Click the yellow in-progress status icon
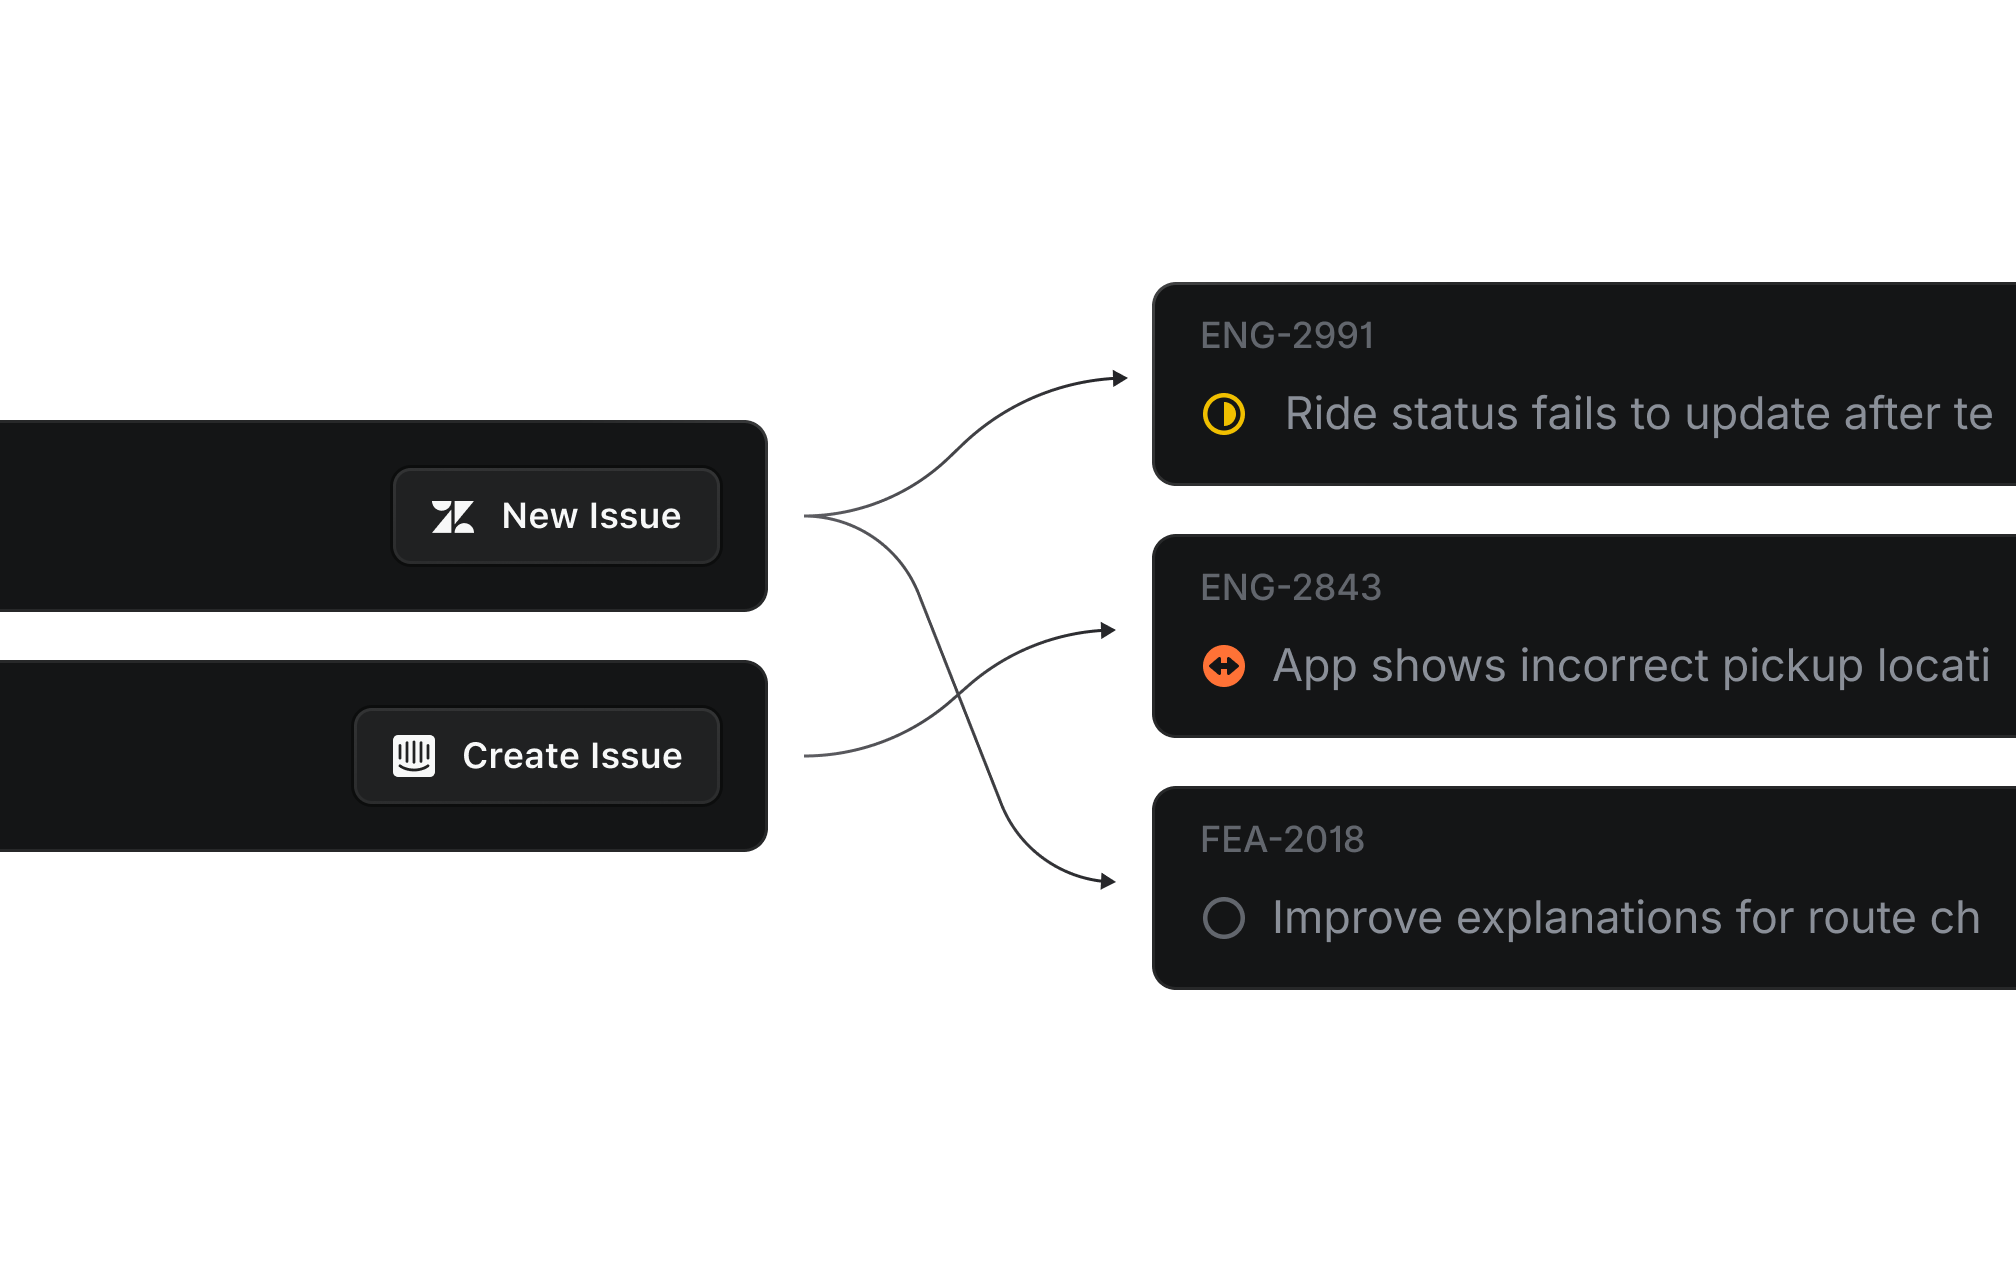Screen dimensions: 2016x1272 click(x=1224, y=414)
